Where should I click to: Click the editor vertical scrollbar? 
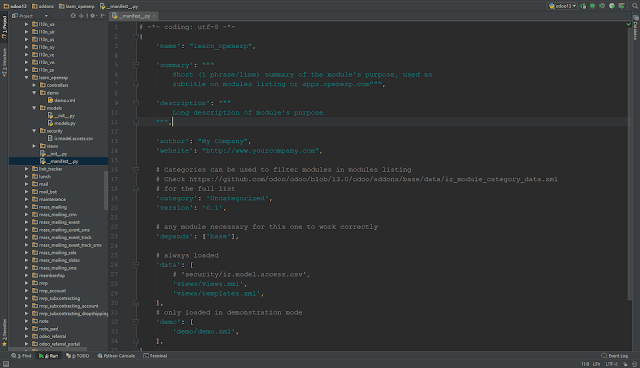(x=630, y=163)
